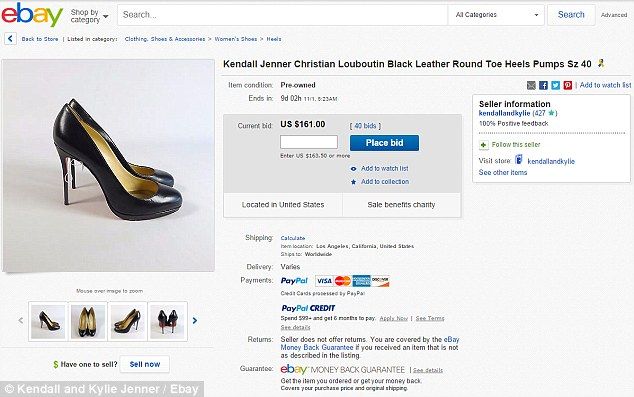
Task: Open Women's Shoes breadcrumb category
Action: pos(236,39)
